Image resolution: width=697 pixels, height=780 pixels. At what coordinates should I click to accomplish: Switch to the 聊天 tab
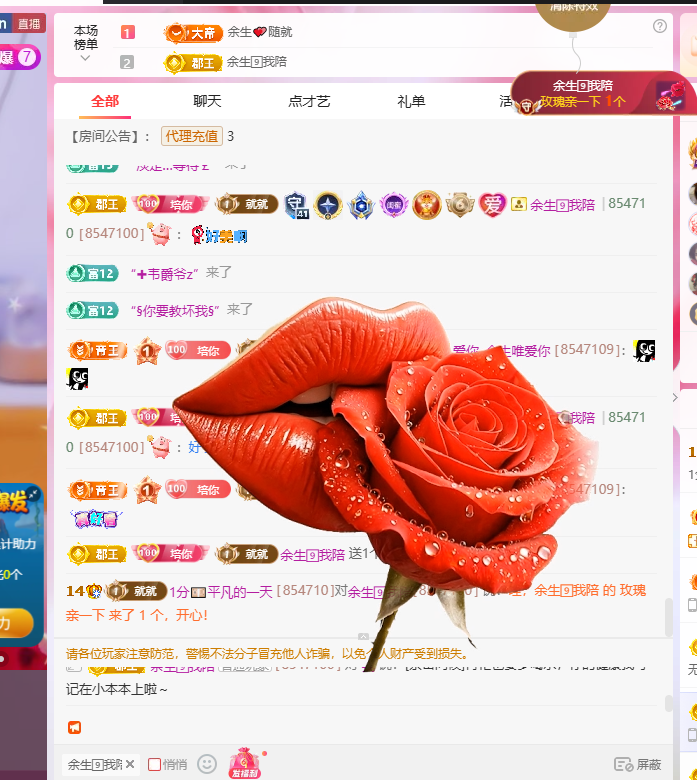pyautogui.click(x=207, y=101)
